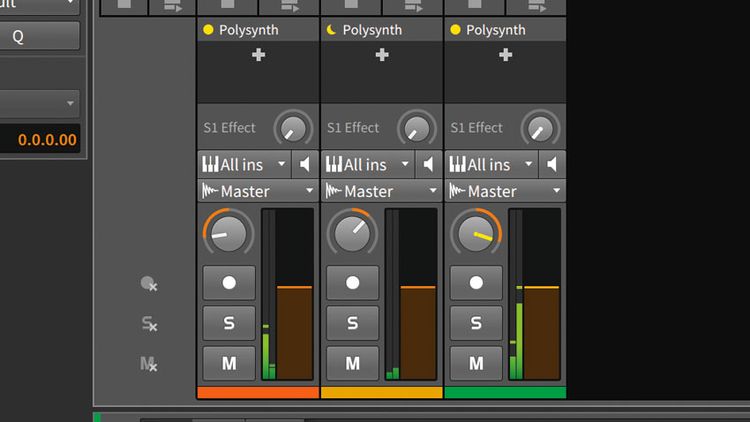Screen dimensions: 750x422
Task: Switch green track playback to arranger
Action: click(x=536, y=6)
